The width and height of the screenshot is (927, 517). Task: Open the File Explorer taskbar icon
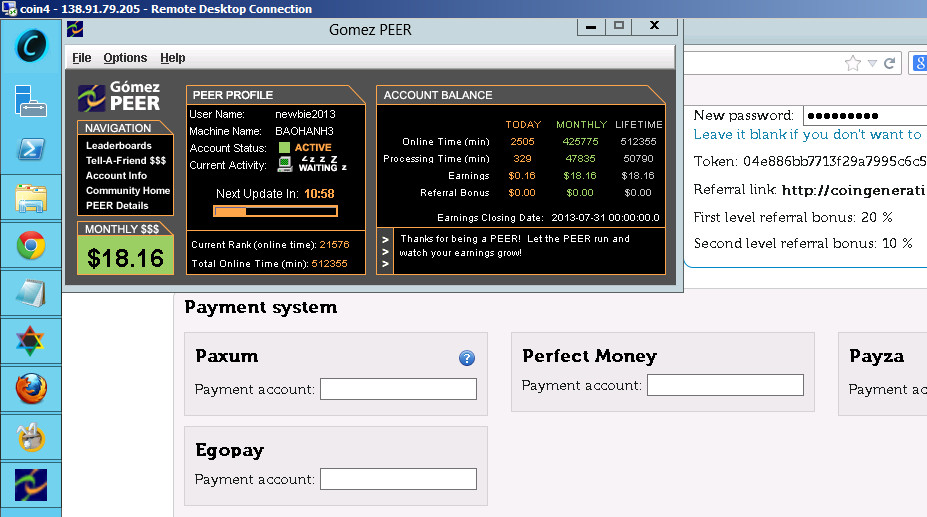tap(31, 198)
